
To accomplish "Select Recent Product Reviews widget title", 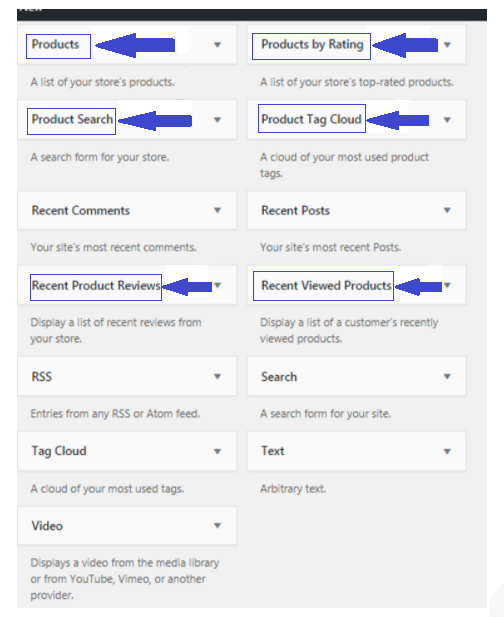I will click(x=96, y=285).
